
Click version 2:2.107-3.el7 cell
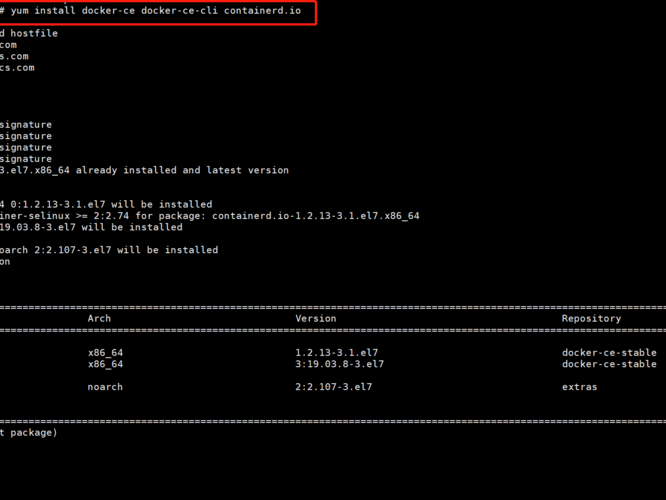click(333, 387)
